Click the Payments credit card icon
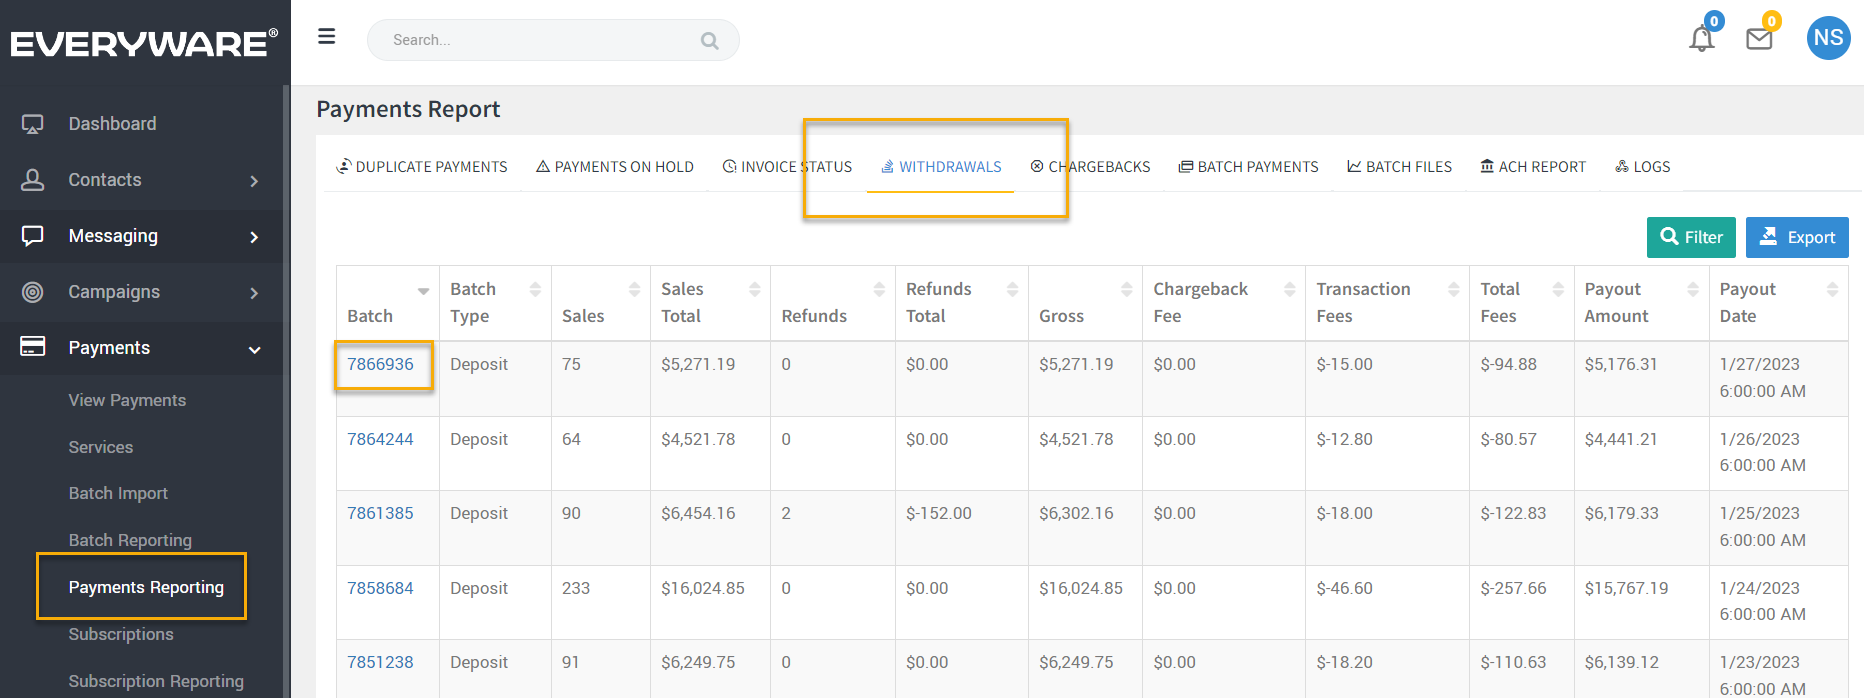1864x698 pixels. tap(33, 347)
